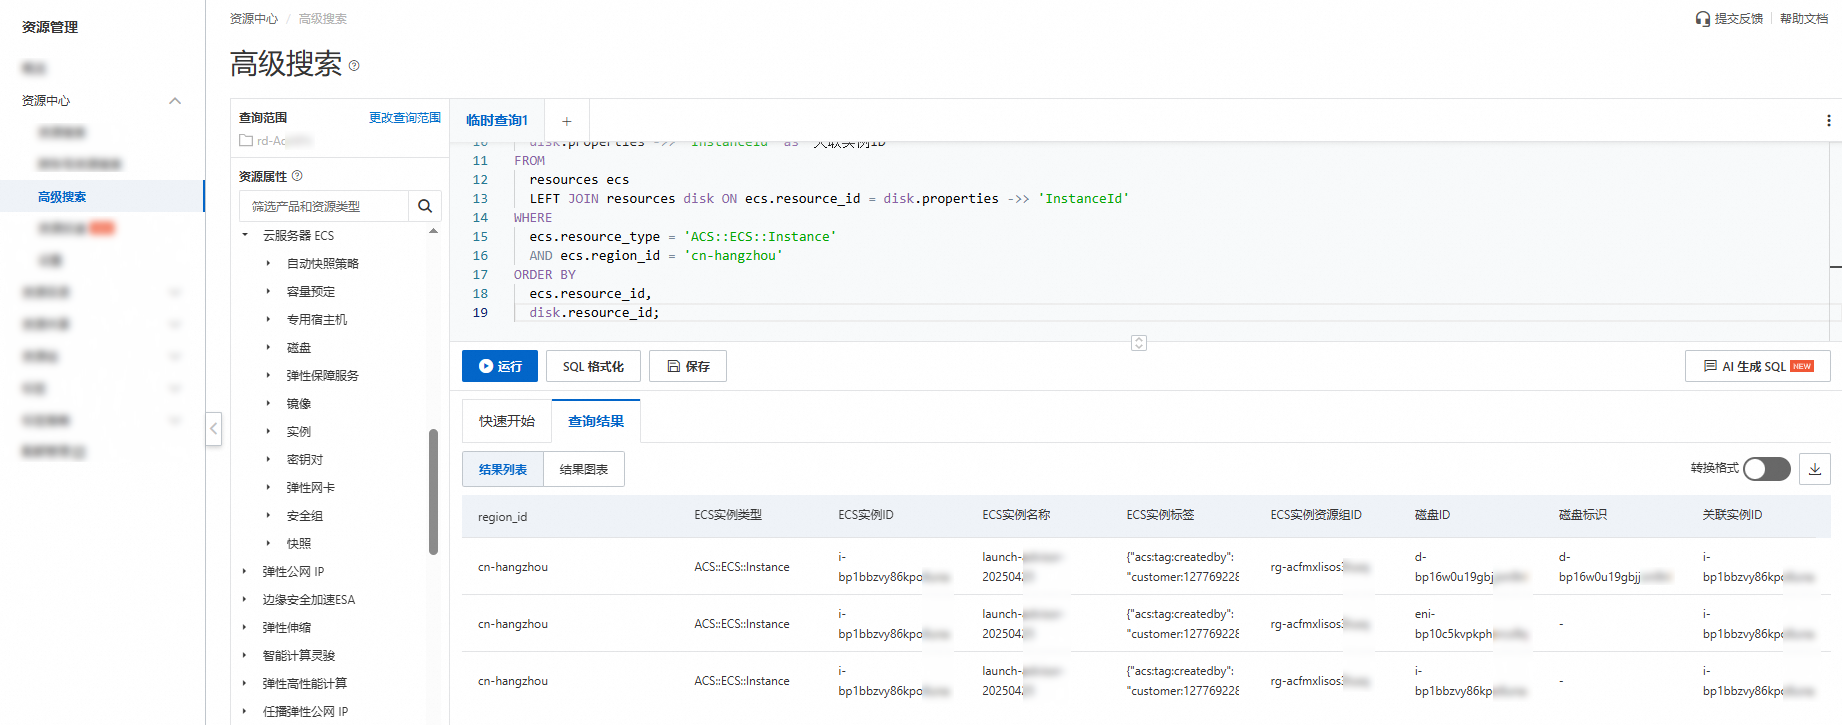Image resolution: width=1842 pixels, height=725 pixels.
Task: Click the SQL 格式化 button
Action: pyautogui.click(x=593, y=366)
